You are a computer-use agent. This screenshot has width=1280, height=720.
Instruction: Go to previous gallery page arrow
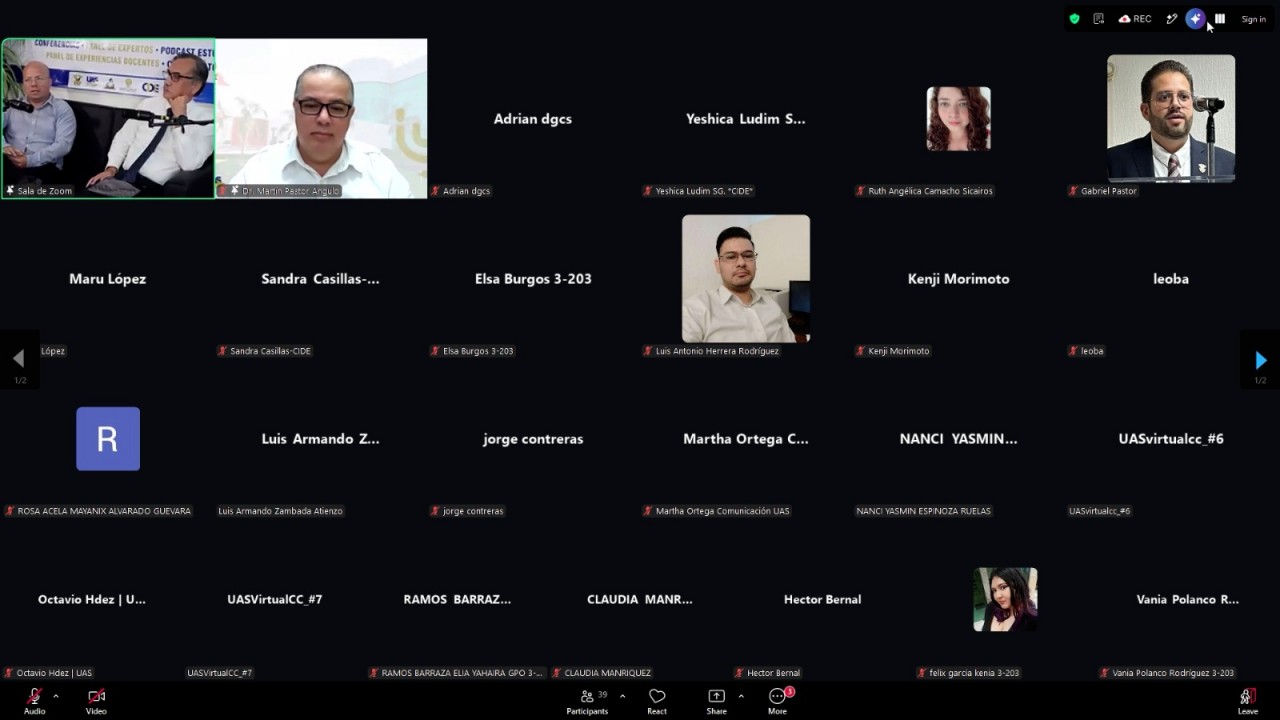[19, 360]
